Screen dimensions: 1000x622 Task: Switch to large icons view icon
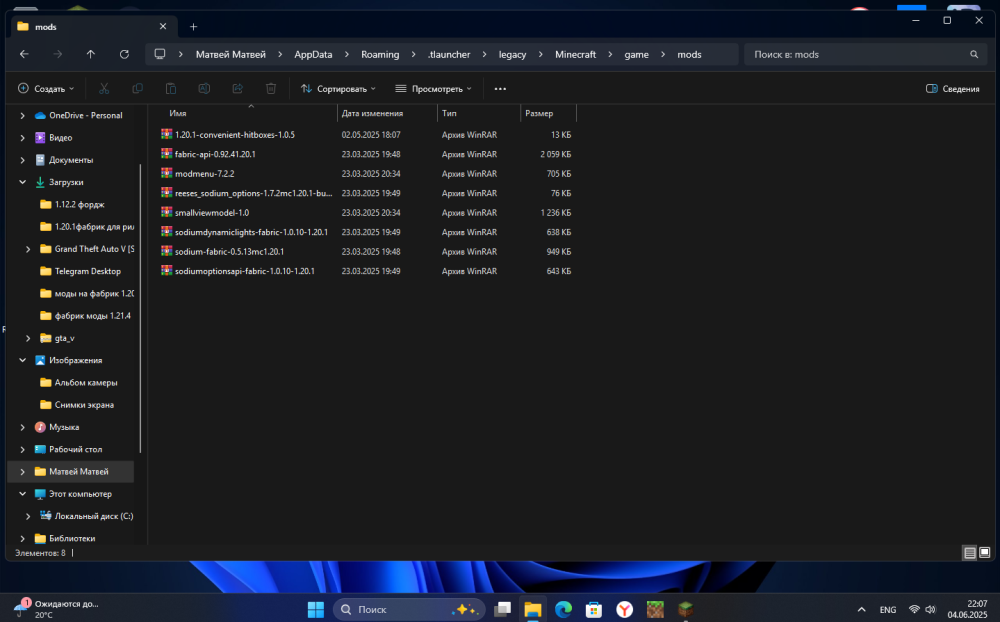coord(985,552)
